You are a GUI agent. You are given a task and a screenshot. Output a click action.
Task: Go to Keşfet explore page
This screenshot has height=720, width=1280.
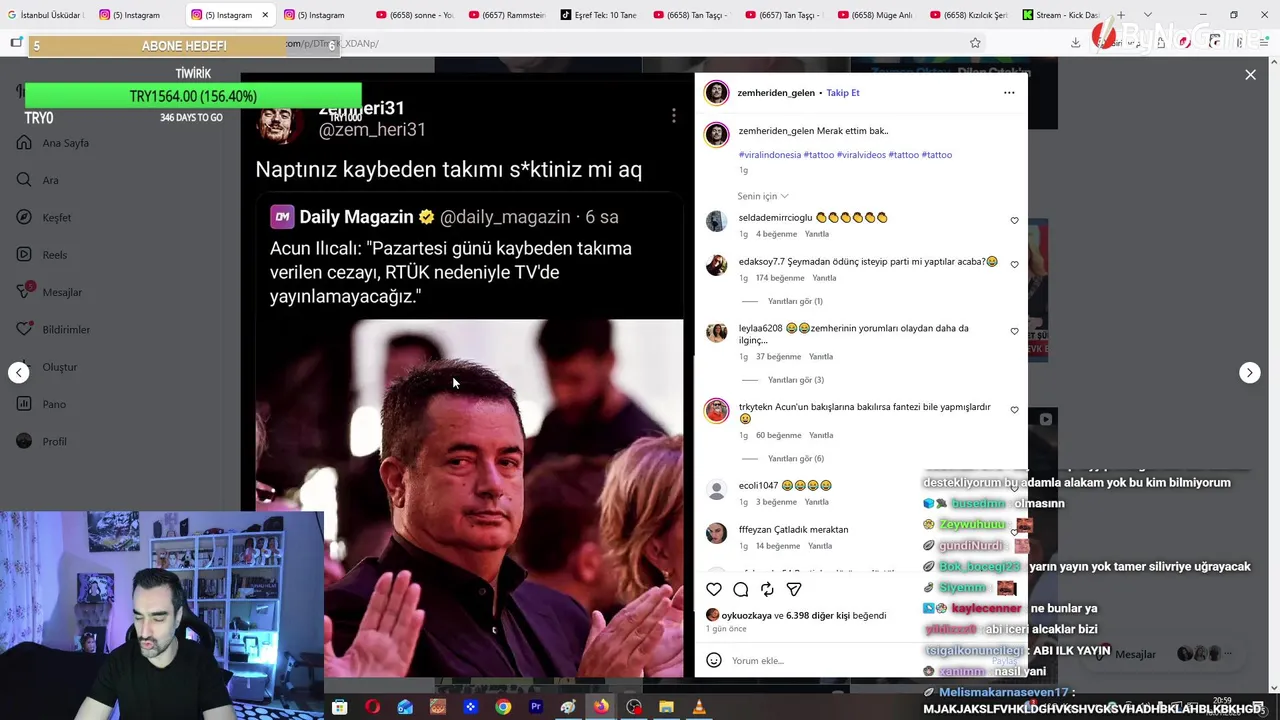click(45, 218)
